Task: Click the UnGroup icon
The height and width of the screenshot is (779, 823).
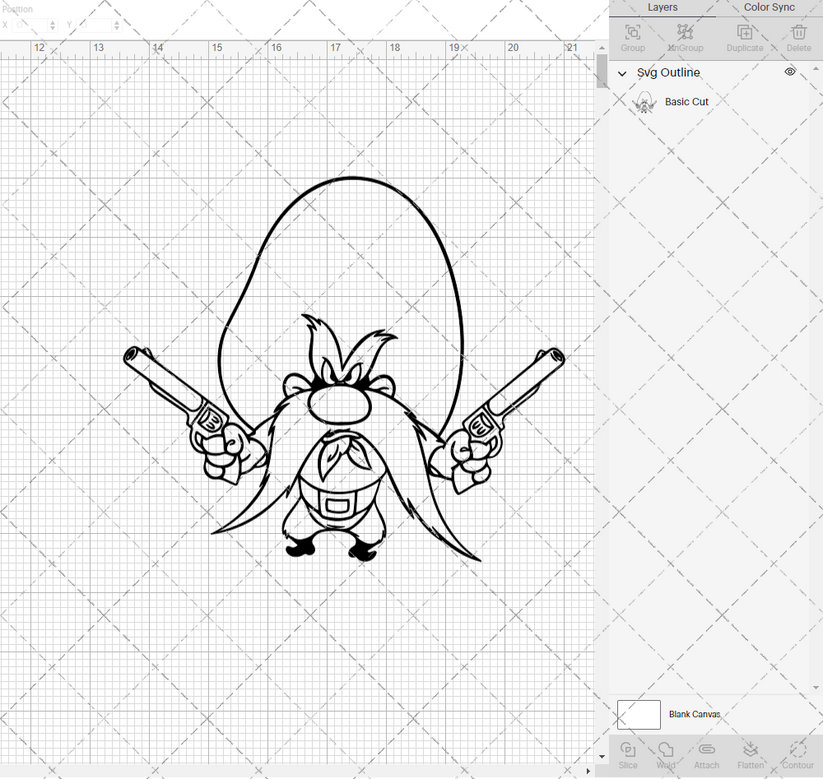Action: click(685, 33)
